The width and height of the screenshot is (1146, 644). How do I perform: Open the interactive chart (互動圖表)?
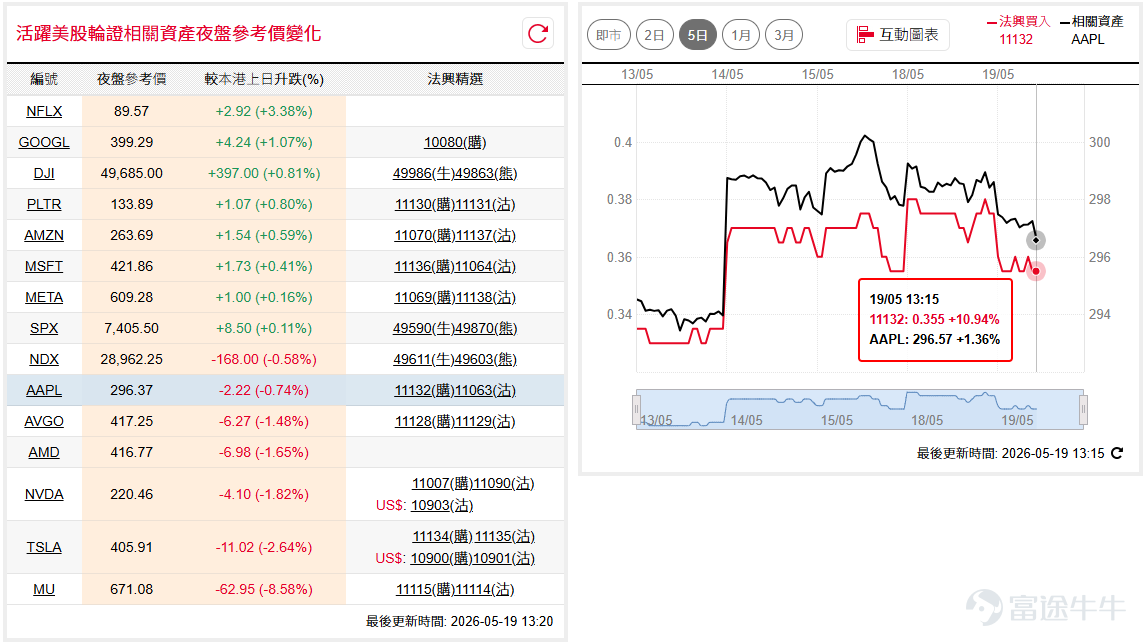tap(898, 35)
